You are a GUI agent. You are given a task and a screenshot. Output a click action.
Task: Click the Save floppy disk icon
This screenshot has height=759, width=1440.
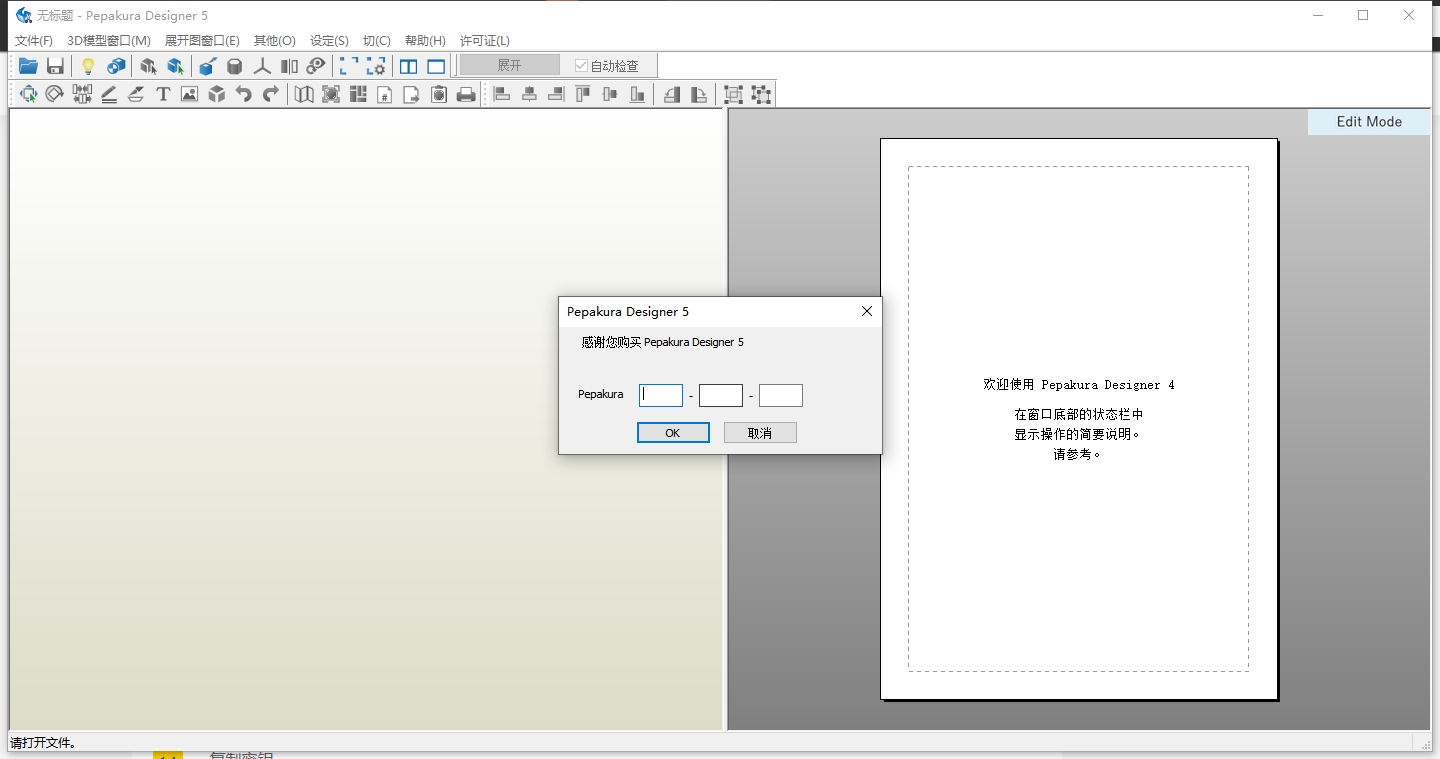pos(55,66)
